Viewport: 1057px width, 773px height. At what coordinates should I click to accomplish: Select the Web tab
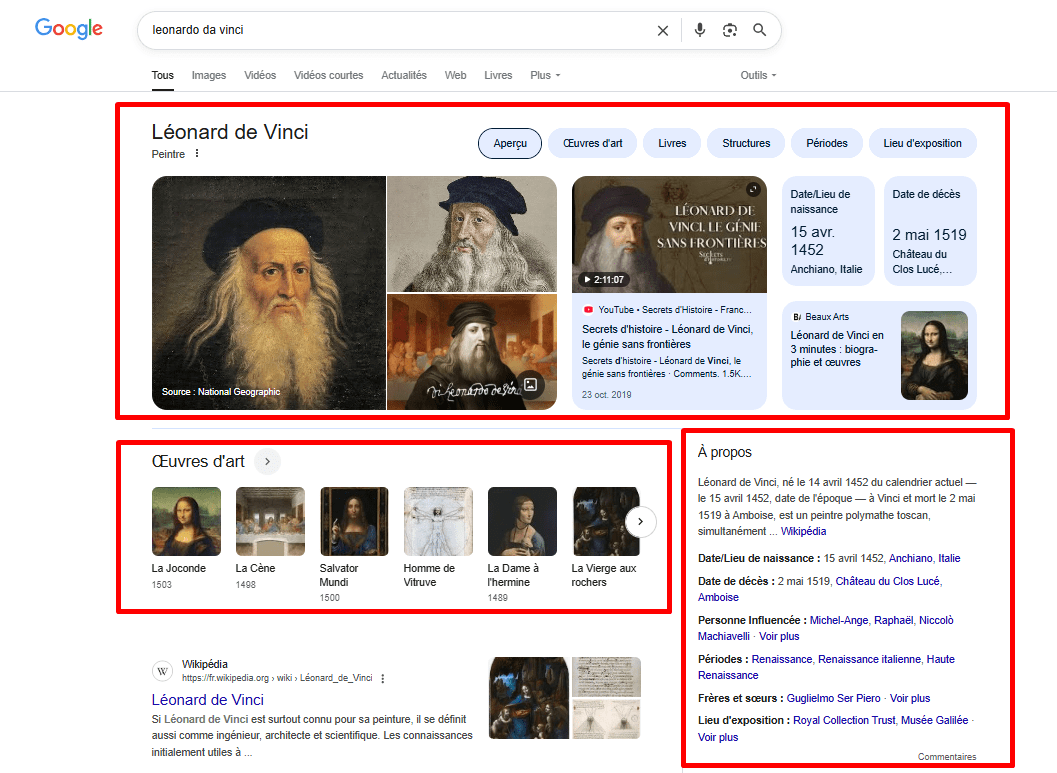[456, 75]
